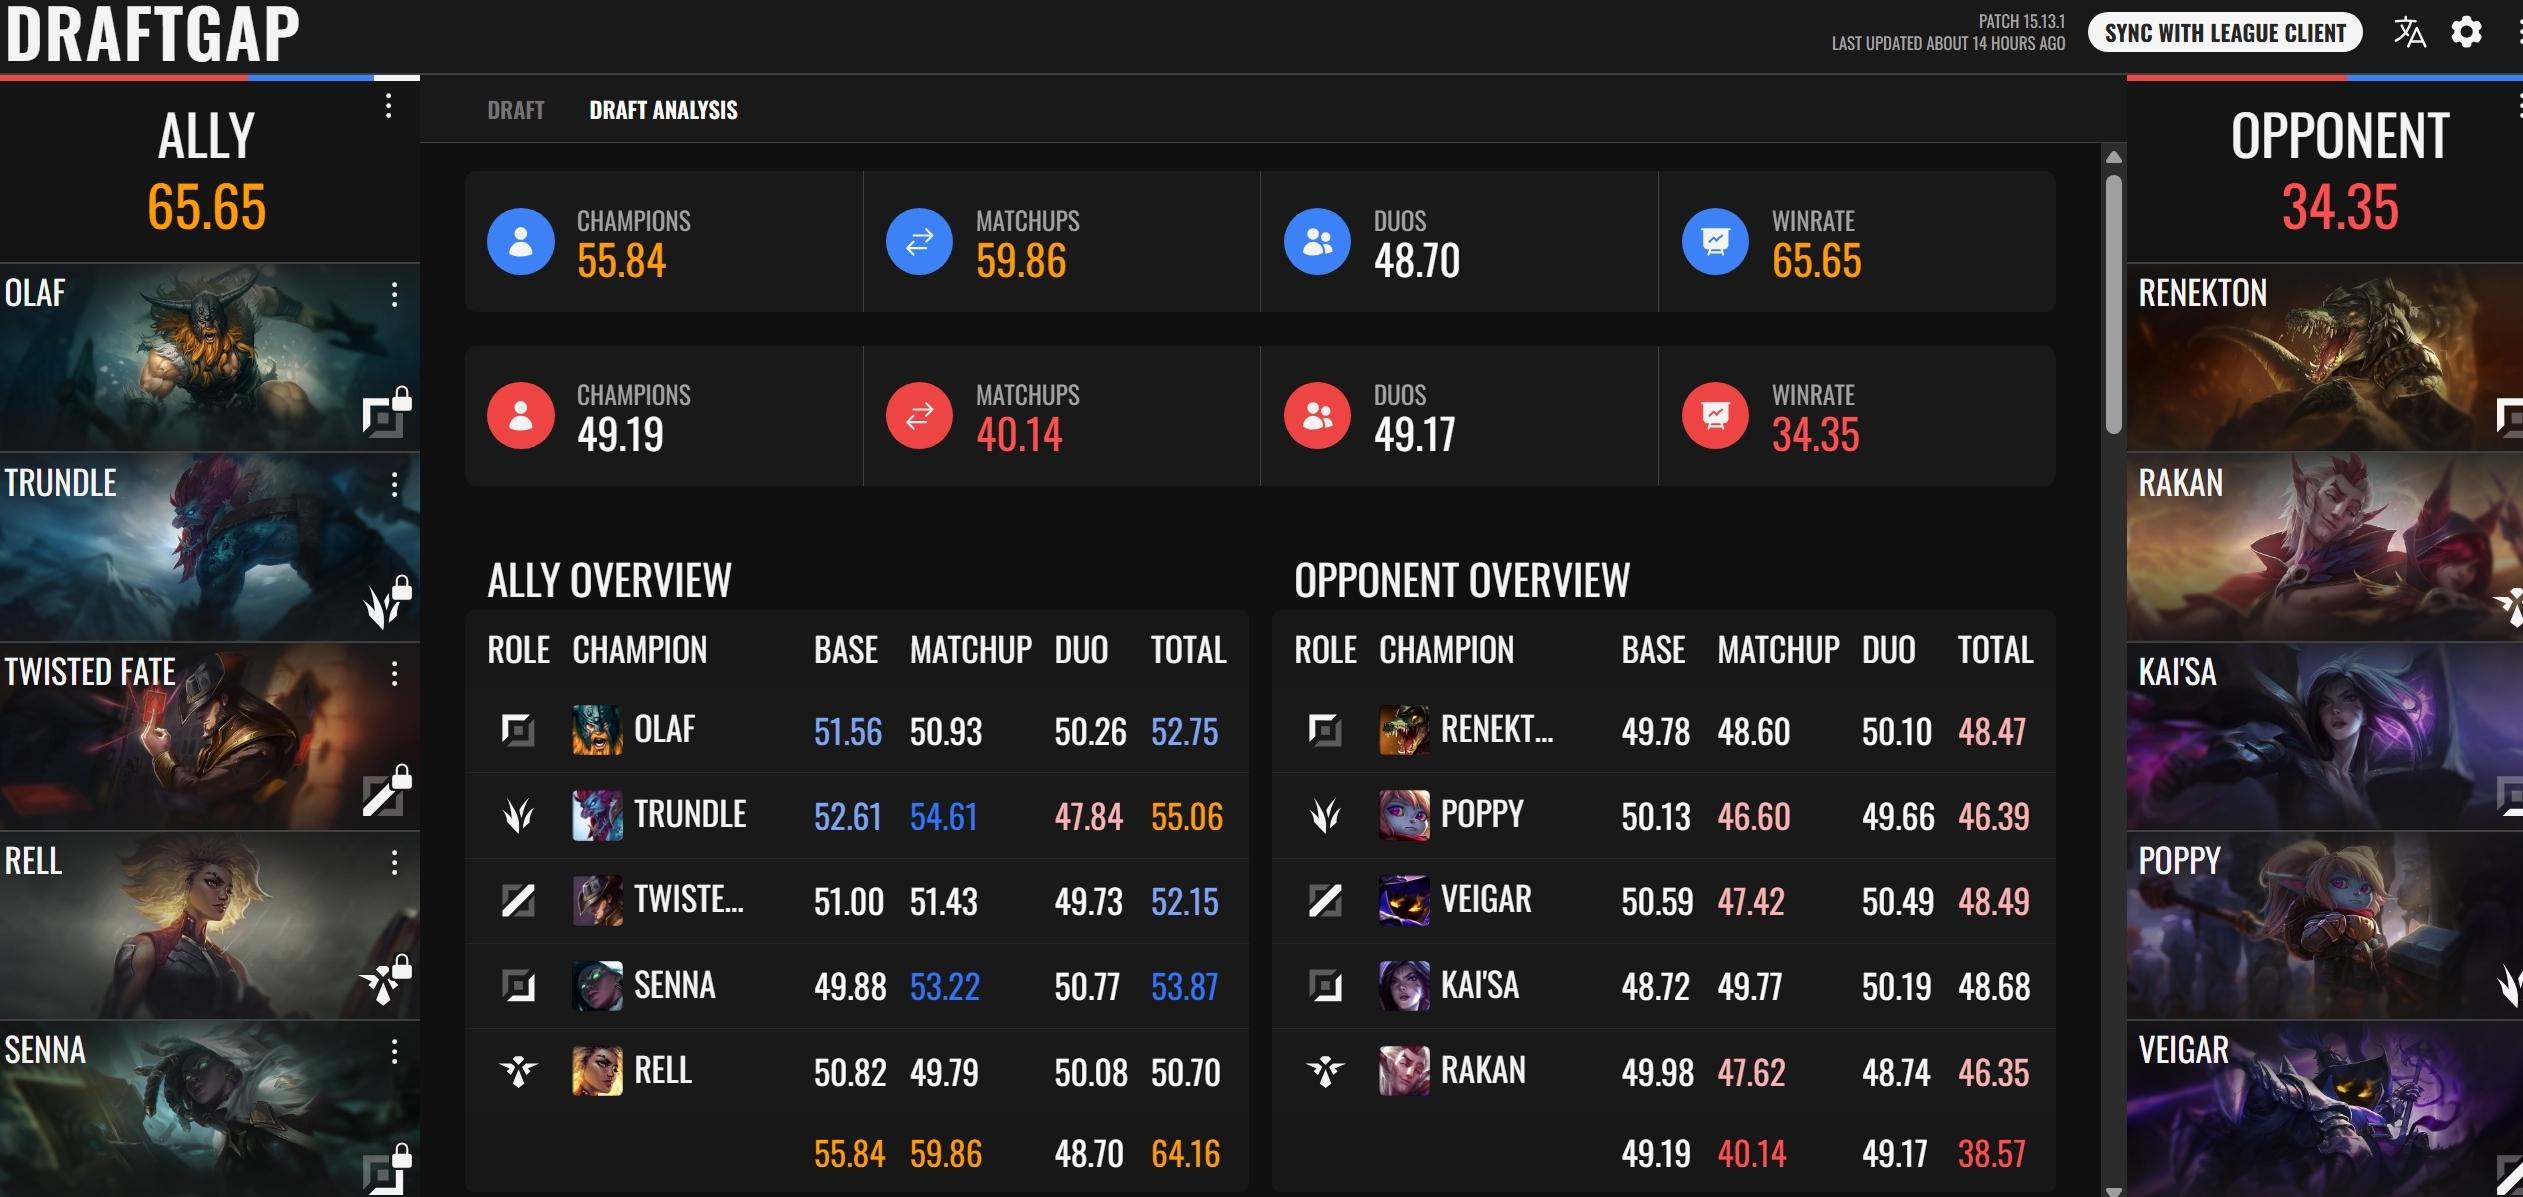Click the blue ally Champions icon
Image resolution: width=2523 pixels, height=1197 pixels.
point(521,241)
